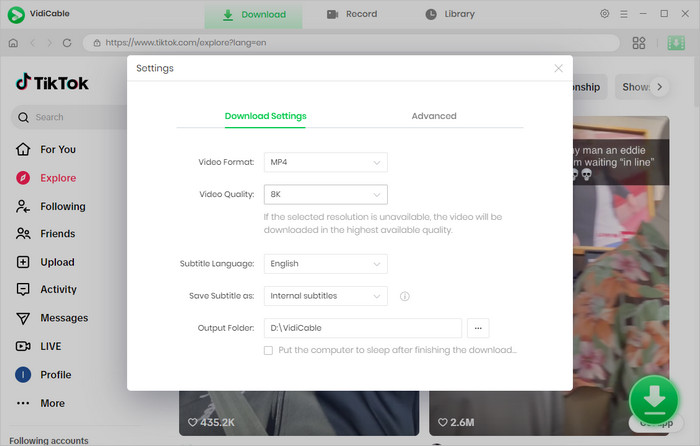Open LIVE in TikTok sidebar

coord(38,346)
